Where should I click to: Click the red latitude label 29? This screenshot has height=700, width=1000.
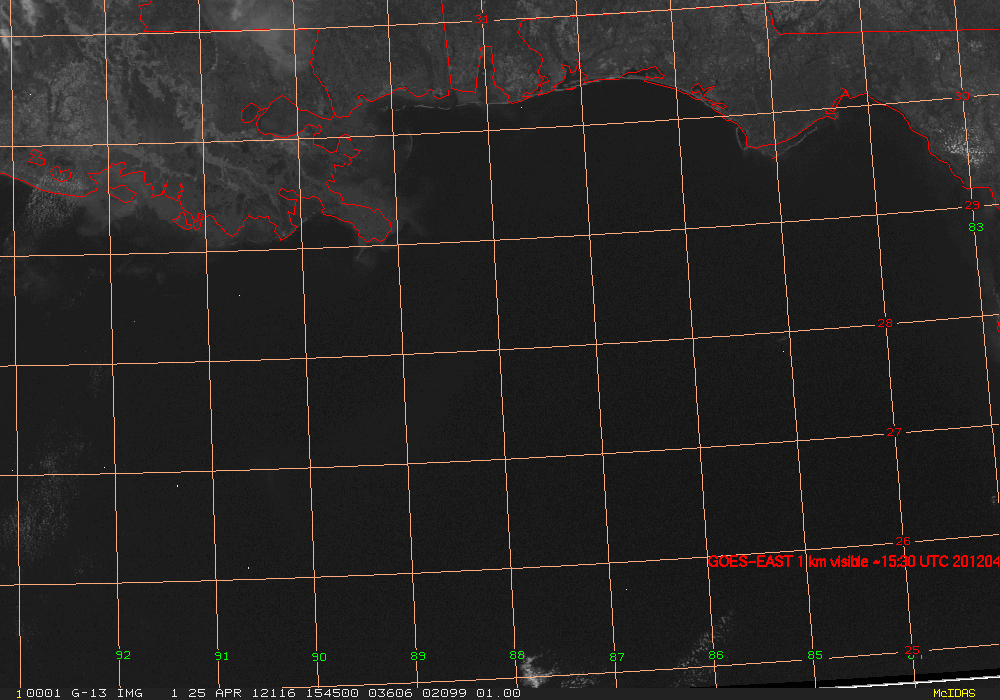[x=971, y=205]
